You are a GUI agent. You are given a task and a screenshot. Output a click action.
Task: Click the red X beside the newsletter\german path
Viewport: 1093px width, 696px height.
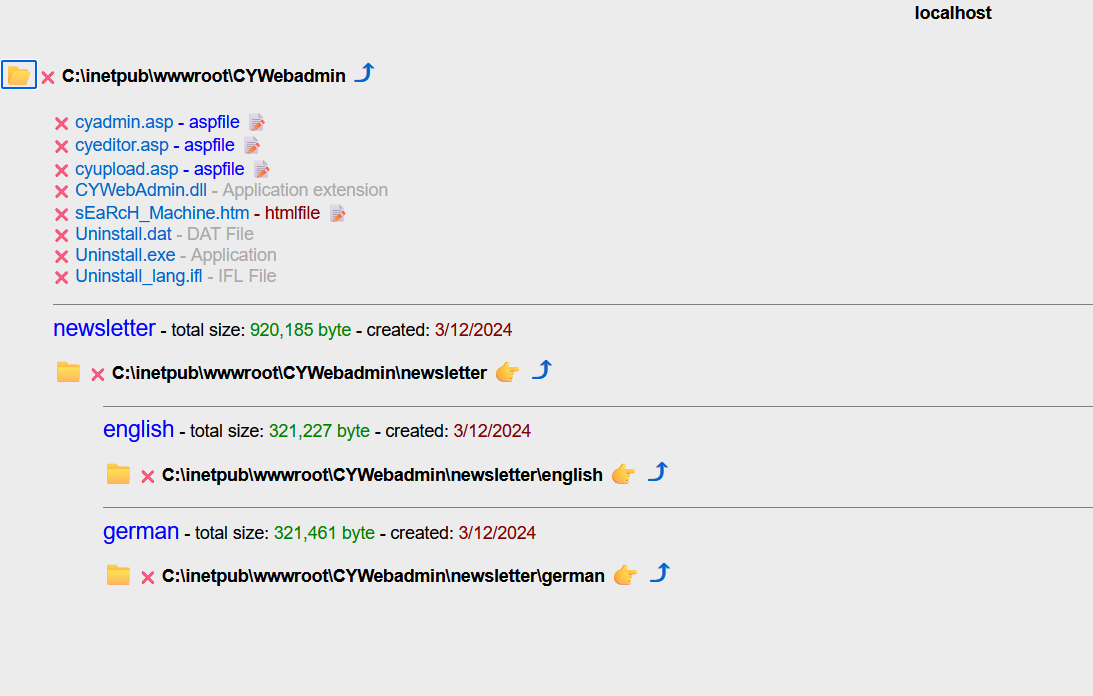tap(148, 577)
